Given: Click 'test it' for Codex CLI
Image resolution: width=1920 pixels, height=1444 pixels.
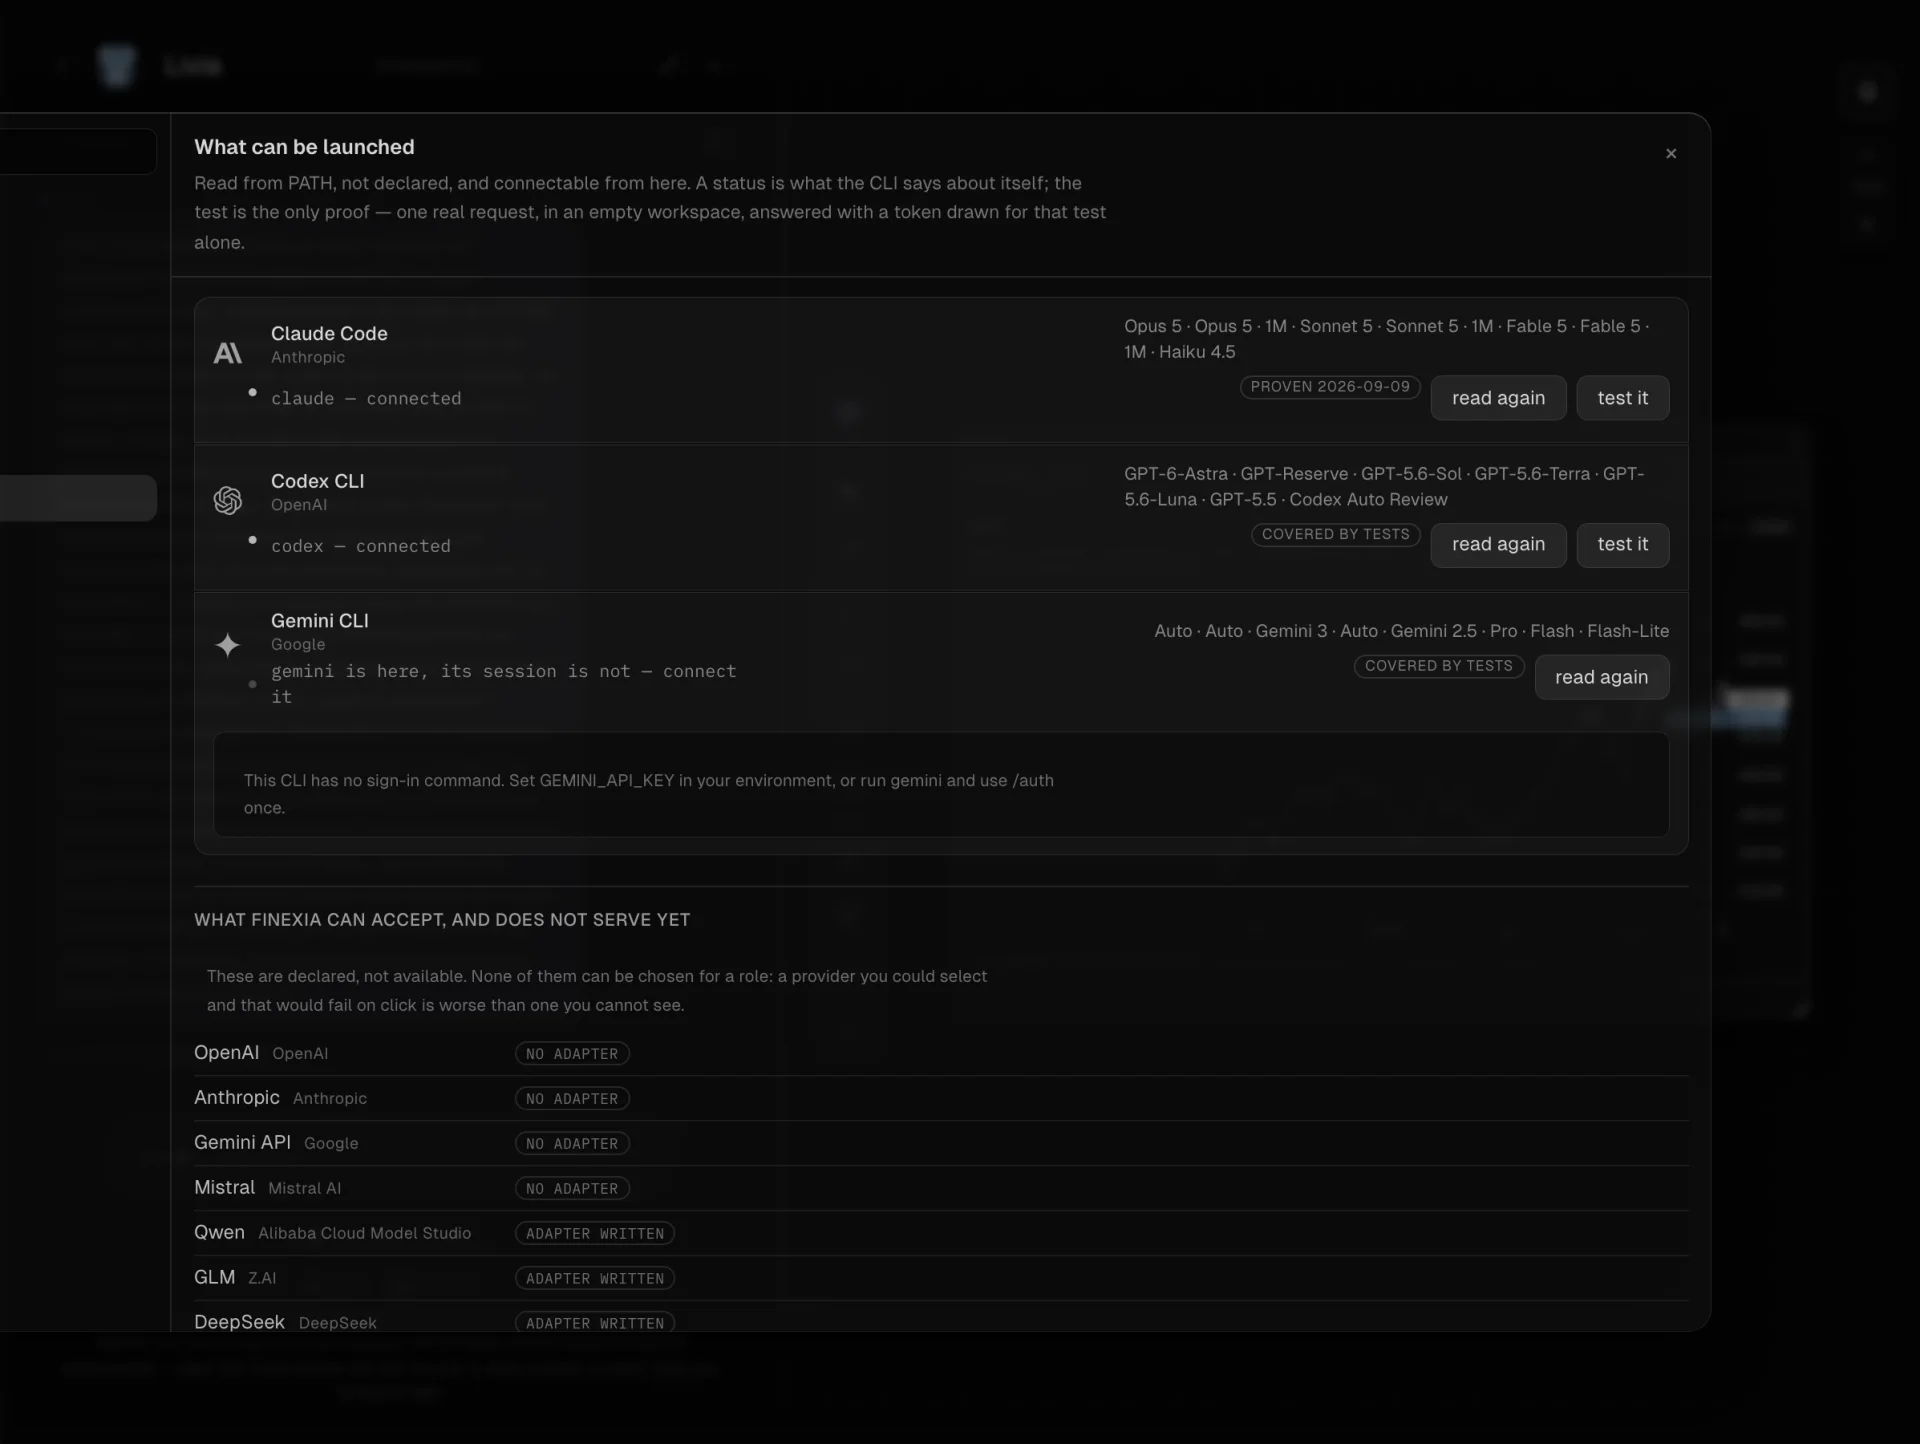Looking at the screenshot, I should click(x=1622, y=545).
